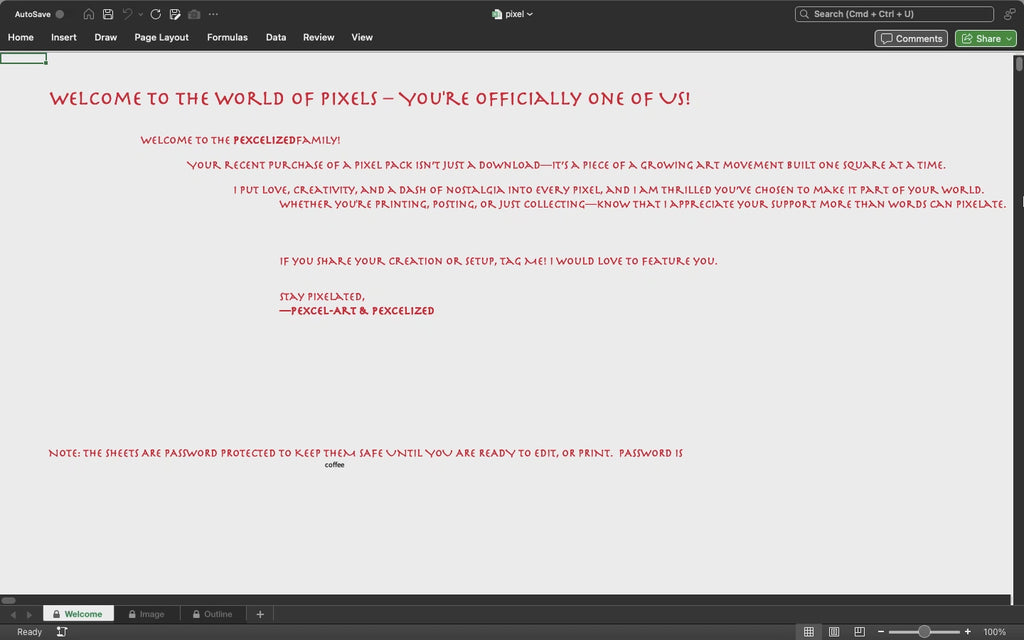Switch to Page Layout view icon
Viewport: 1024px width, 640px height.
coord(834,632)
